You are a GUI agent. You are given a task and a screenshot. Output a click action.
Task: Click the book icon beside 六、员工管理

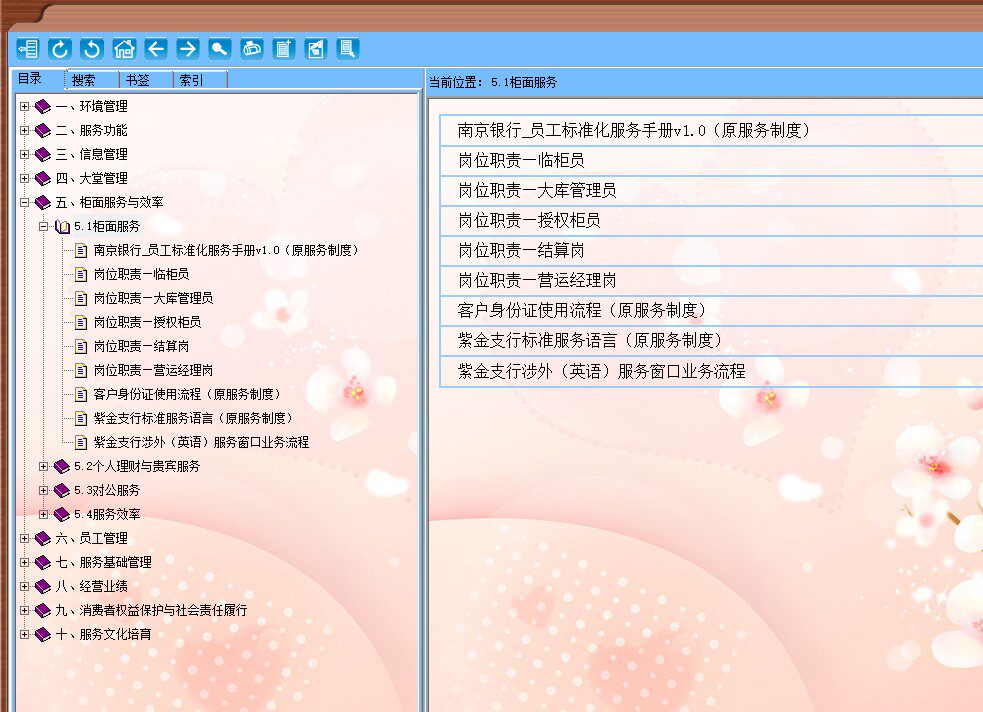coord(43,538)
